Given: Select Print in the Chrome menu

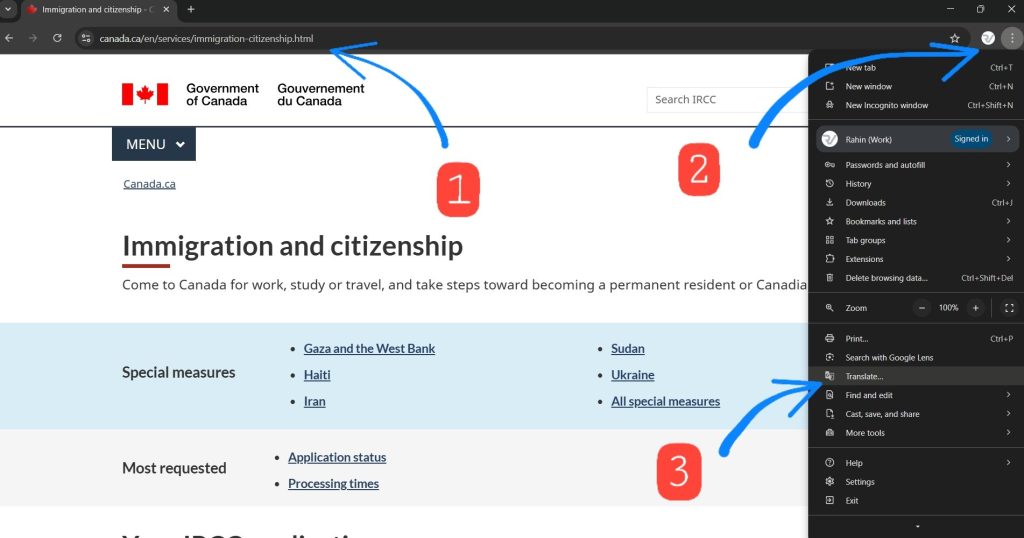Looking at the screenshot, I should coord(917,339).
